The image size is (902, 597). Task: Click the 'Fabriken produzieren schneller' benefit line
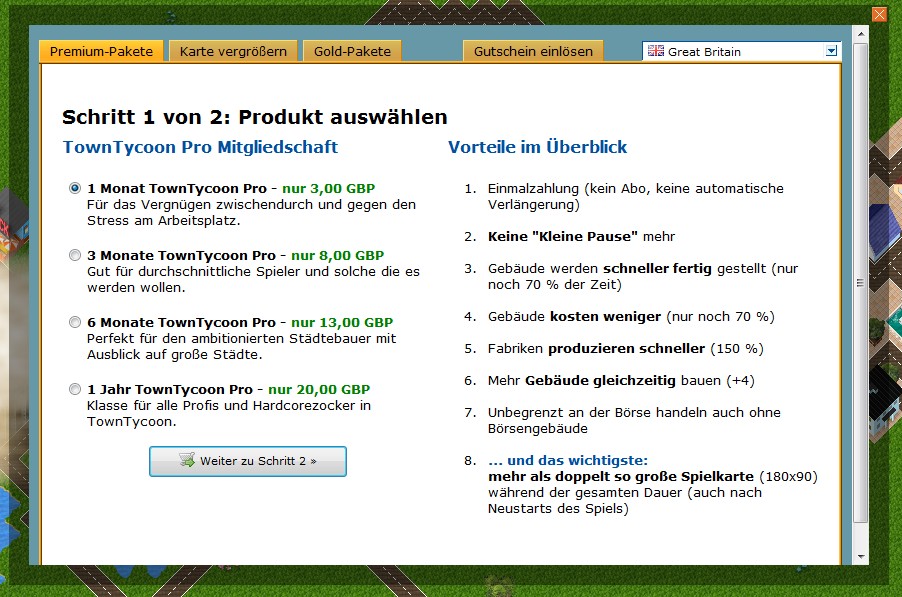[x=626, y=349]
